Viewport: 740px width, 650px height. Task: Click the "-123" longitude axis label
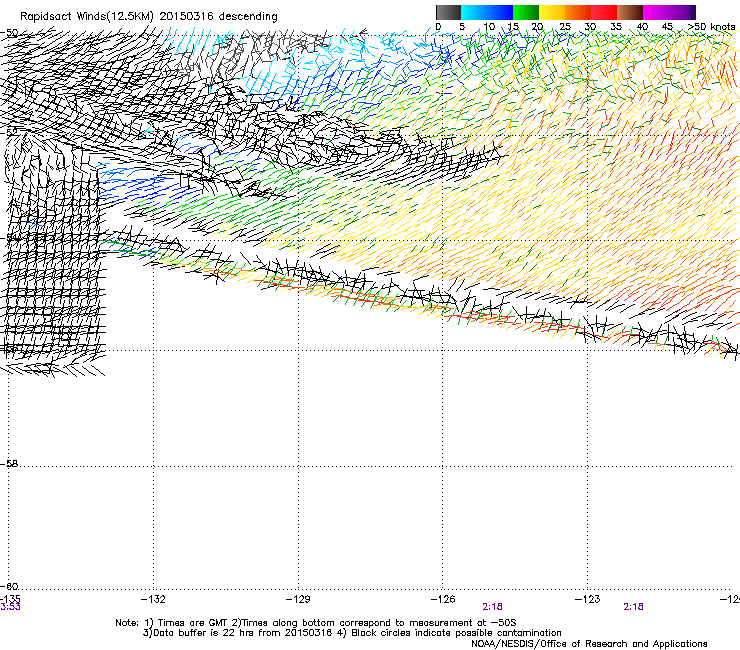coord(587,599)
